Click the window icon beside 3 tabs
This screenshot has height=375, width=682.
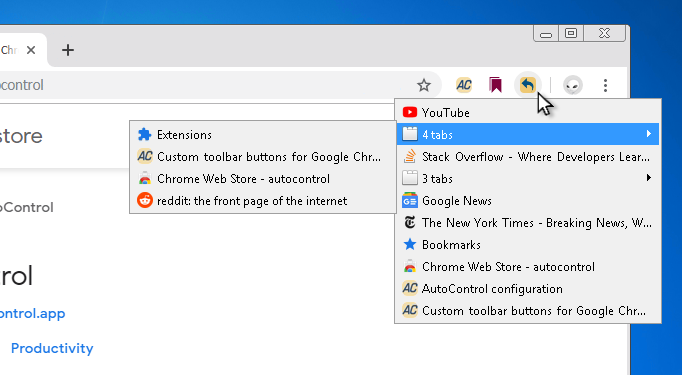point(410,178)
